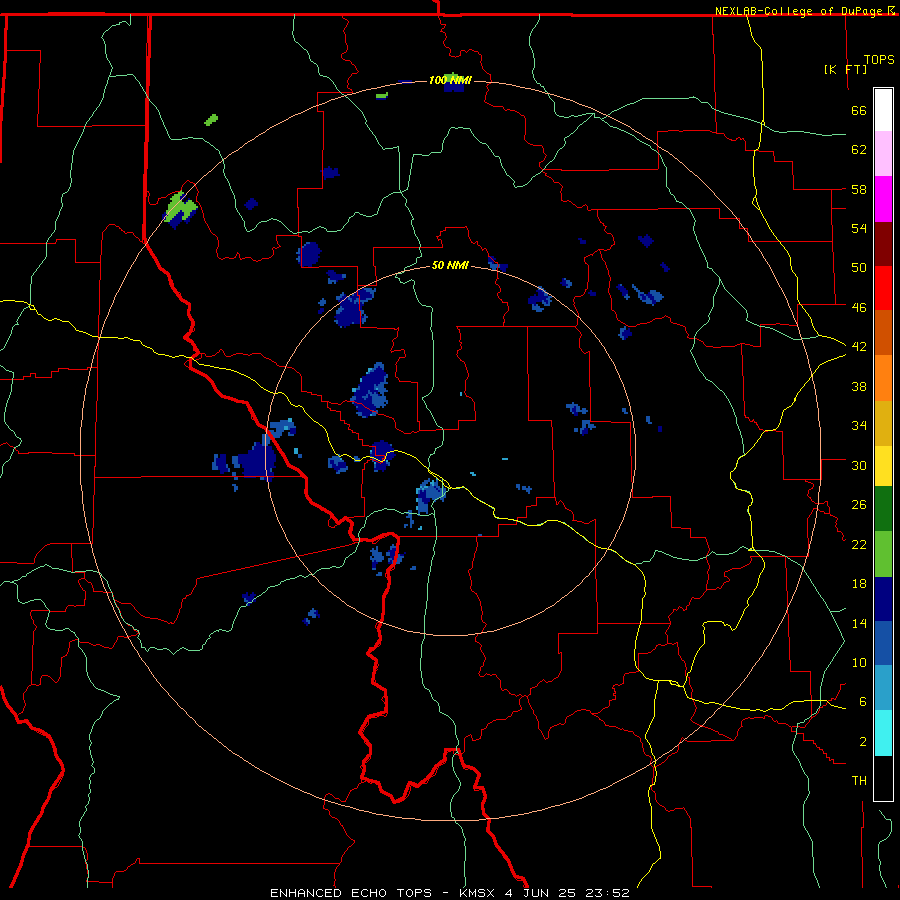
Task: Click the NEXLAB-College of DuPage credit text
Action: click(801, 11)
